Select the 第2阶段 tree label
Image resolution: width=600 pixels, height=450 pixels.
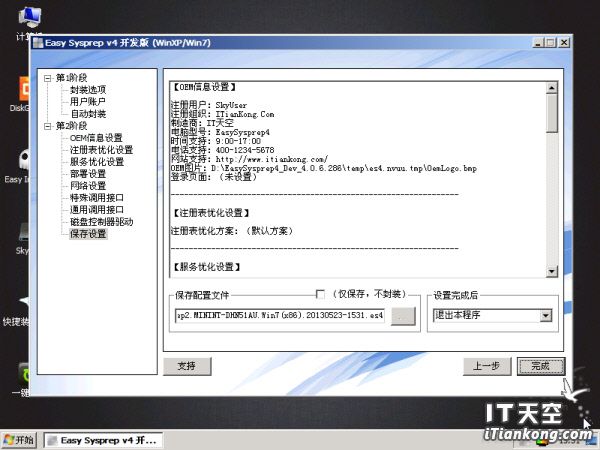72,126
